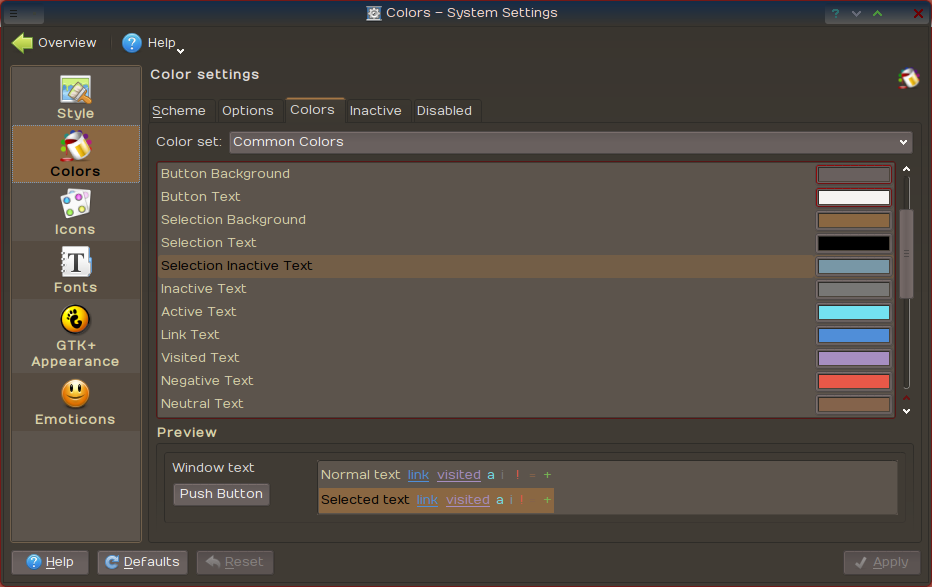
Task: Click the bottom Help button
Action: [x=50, y=562]
